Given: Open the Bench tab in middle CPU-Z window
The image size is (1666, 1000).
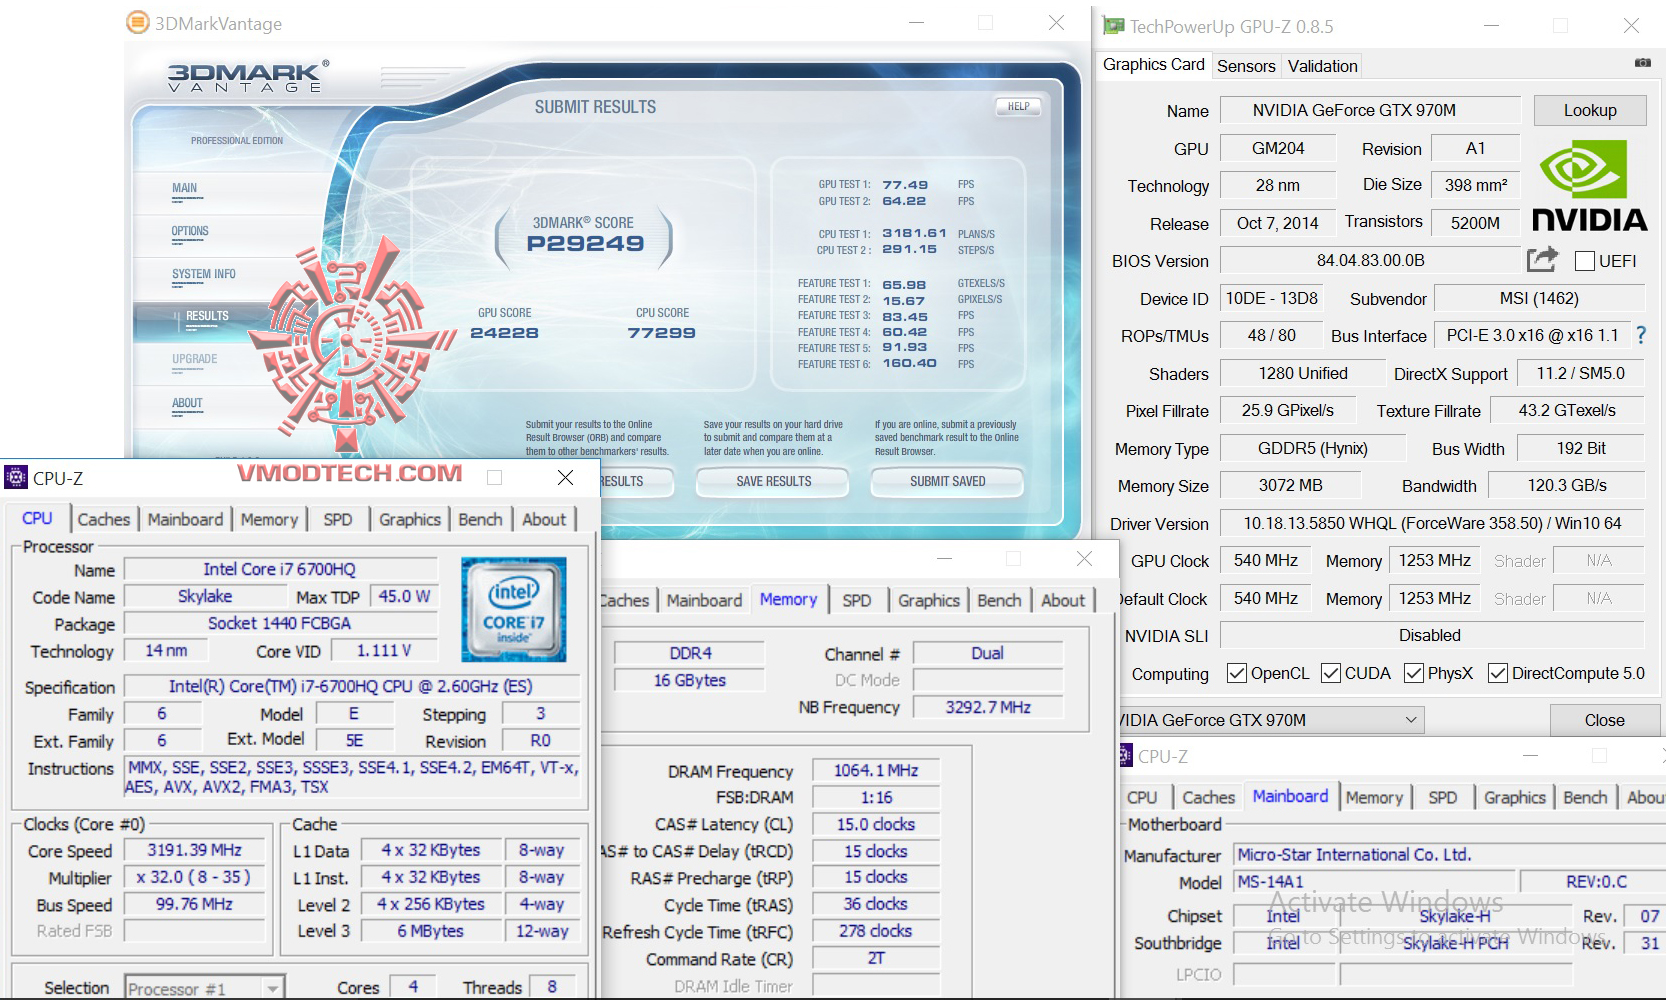Looking at the screenshot, I should click(x=999, y=600).
